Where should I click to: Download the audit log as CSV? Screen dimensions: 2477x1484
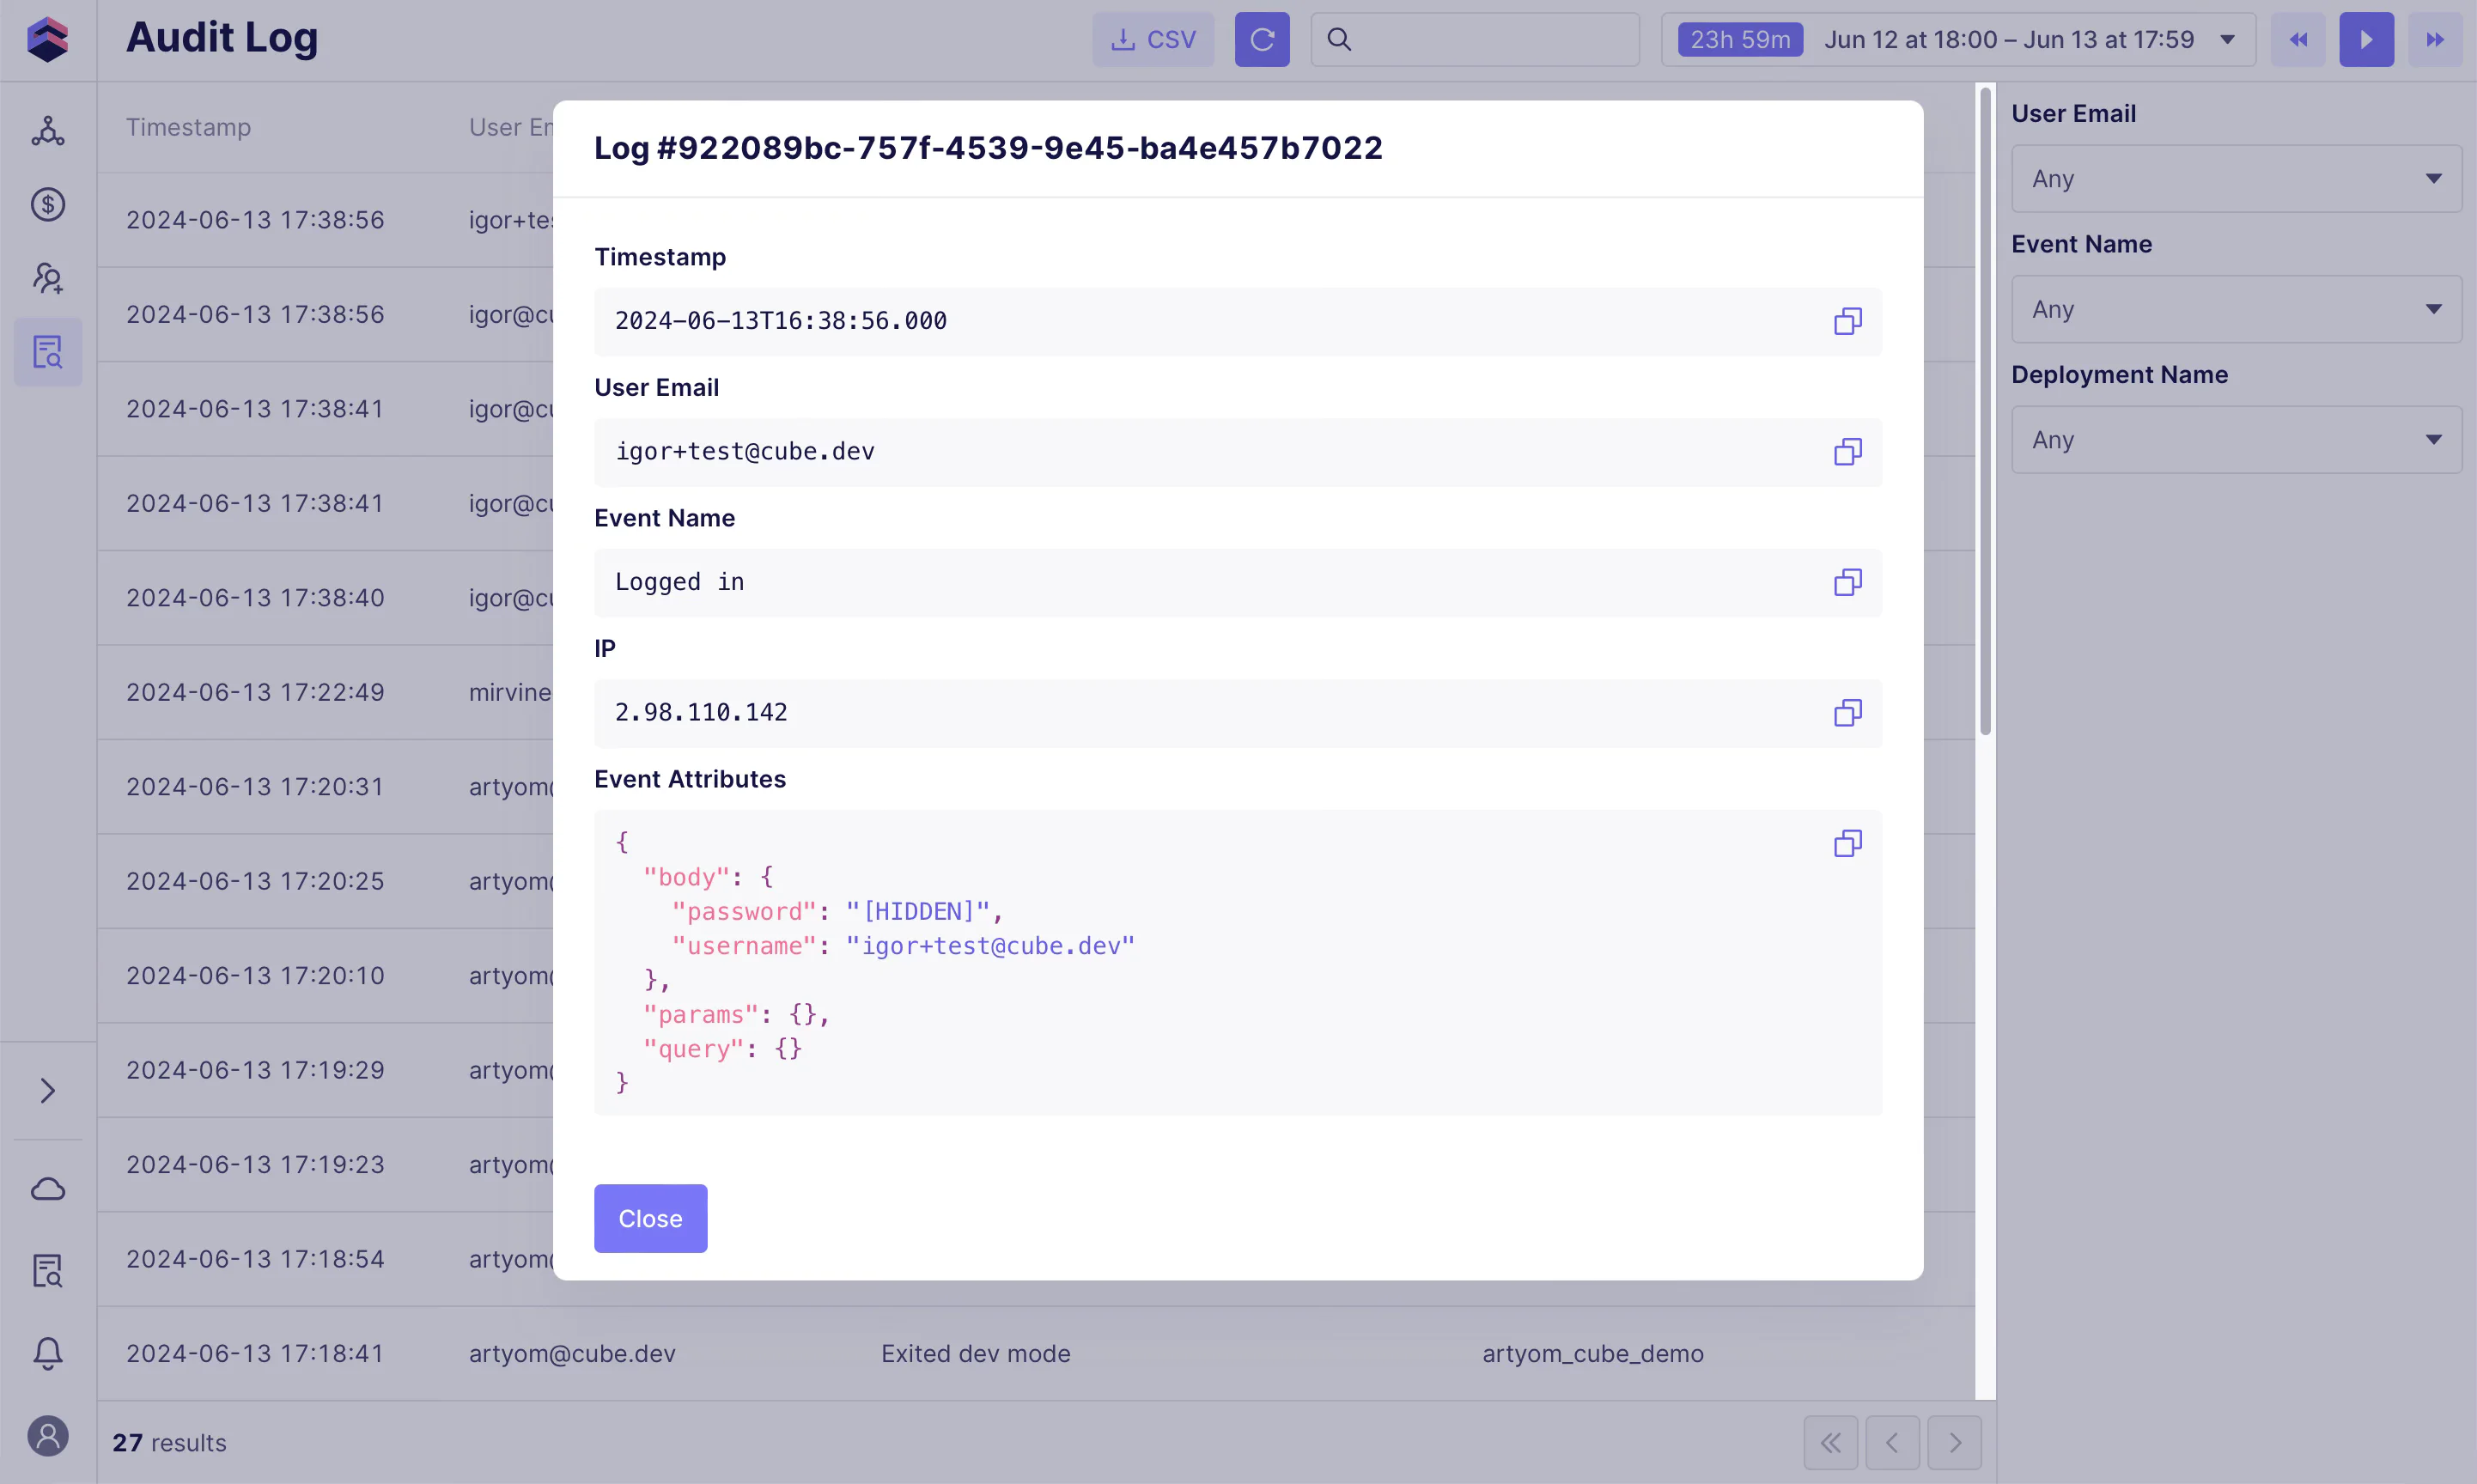(1152, 39)
